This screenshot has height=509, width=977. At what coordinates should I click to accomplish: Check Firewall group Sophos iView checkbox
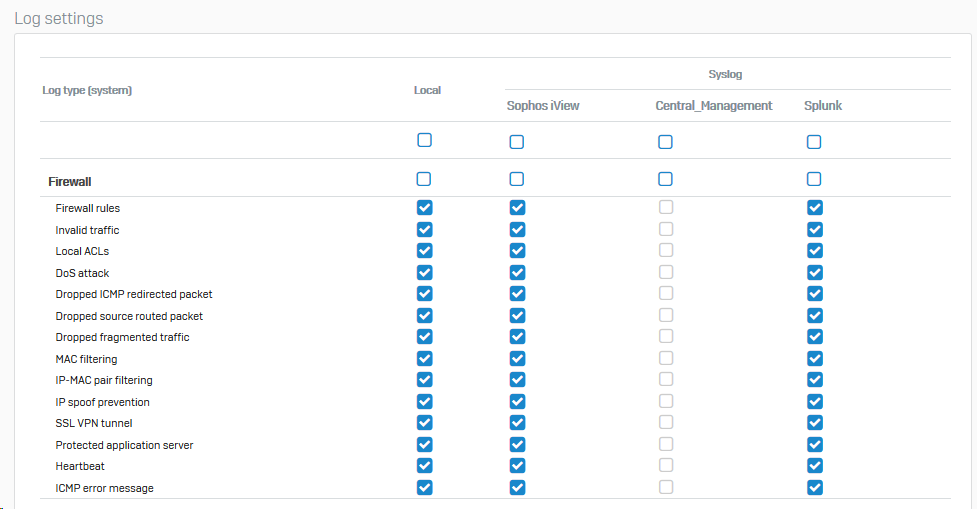517,179
